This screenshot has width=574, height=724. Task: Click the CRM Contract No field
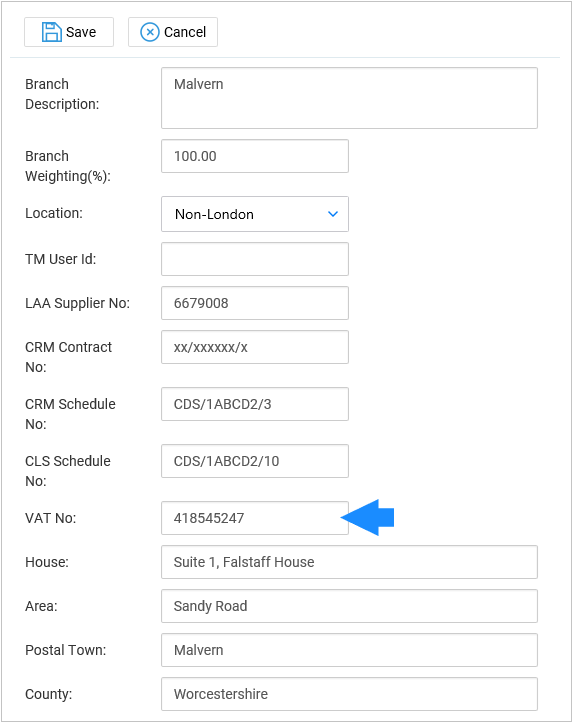tap(255, 347)
